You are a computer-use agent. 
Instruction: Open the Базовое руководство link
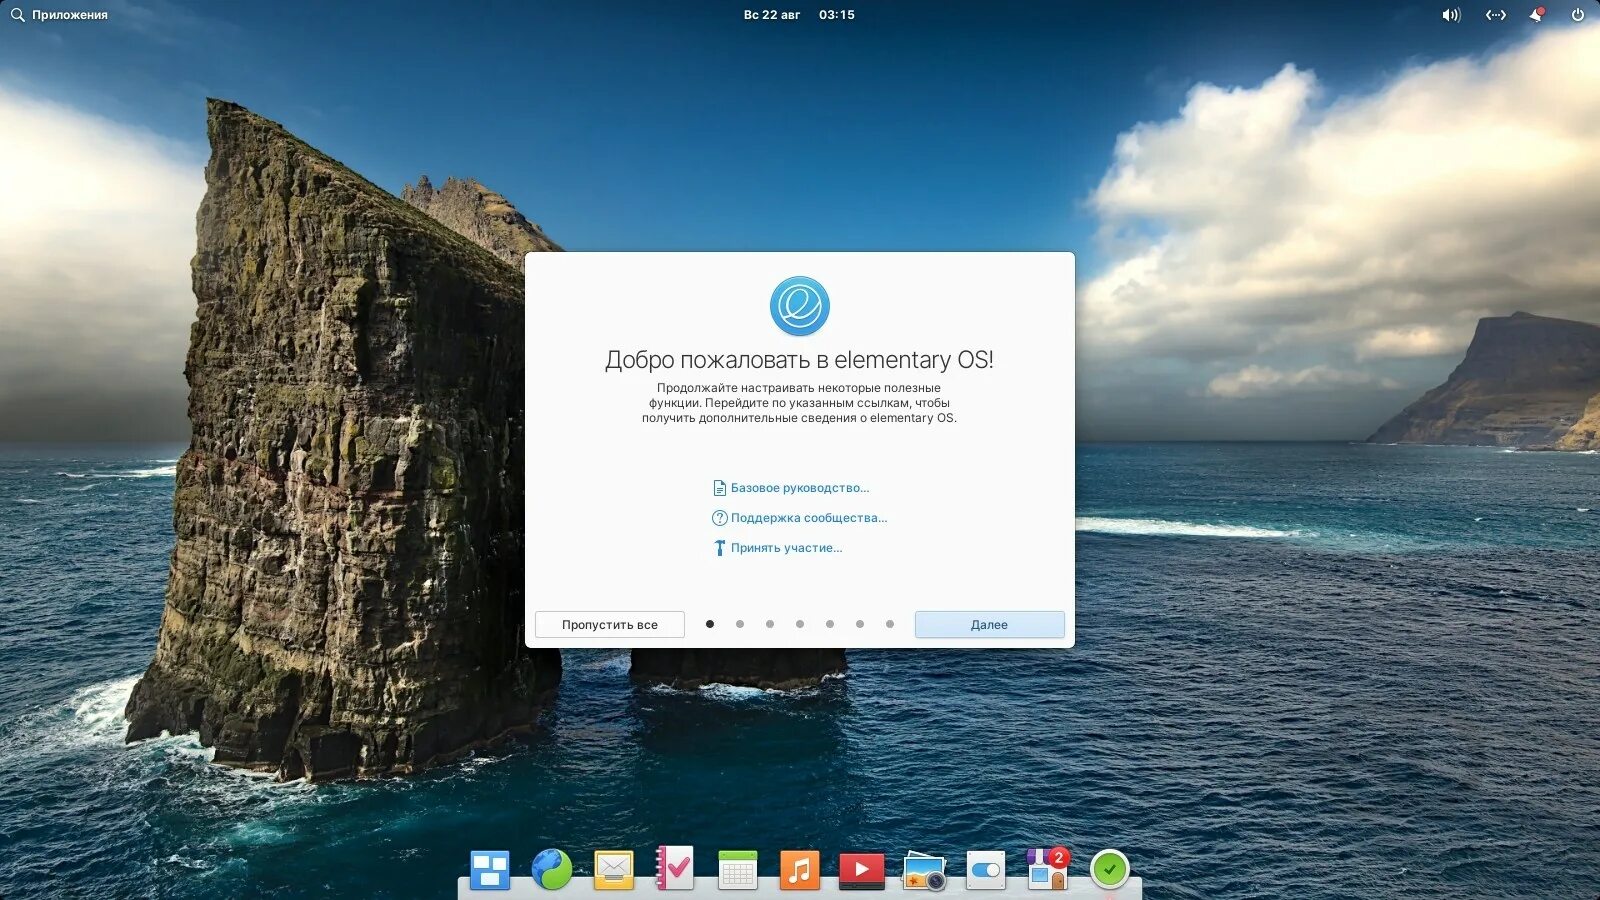791,488
